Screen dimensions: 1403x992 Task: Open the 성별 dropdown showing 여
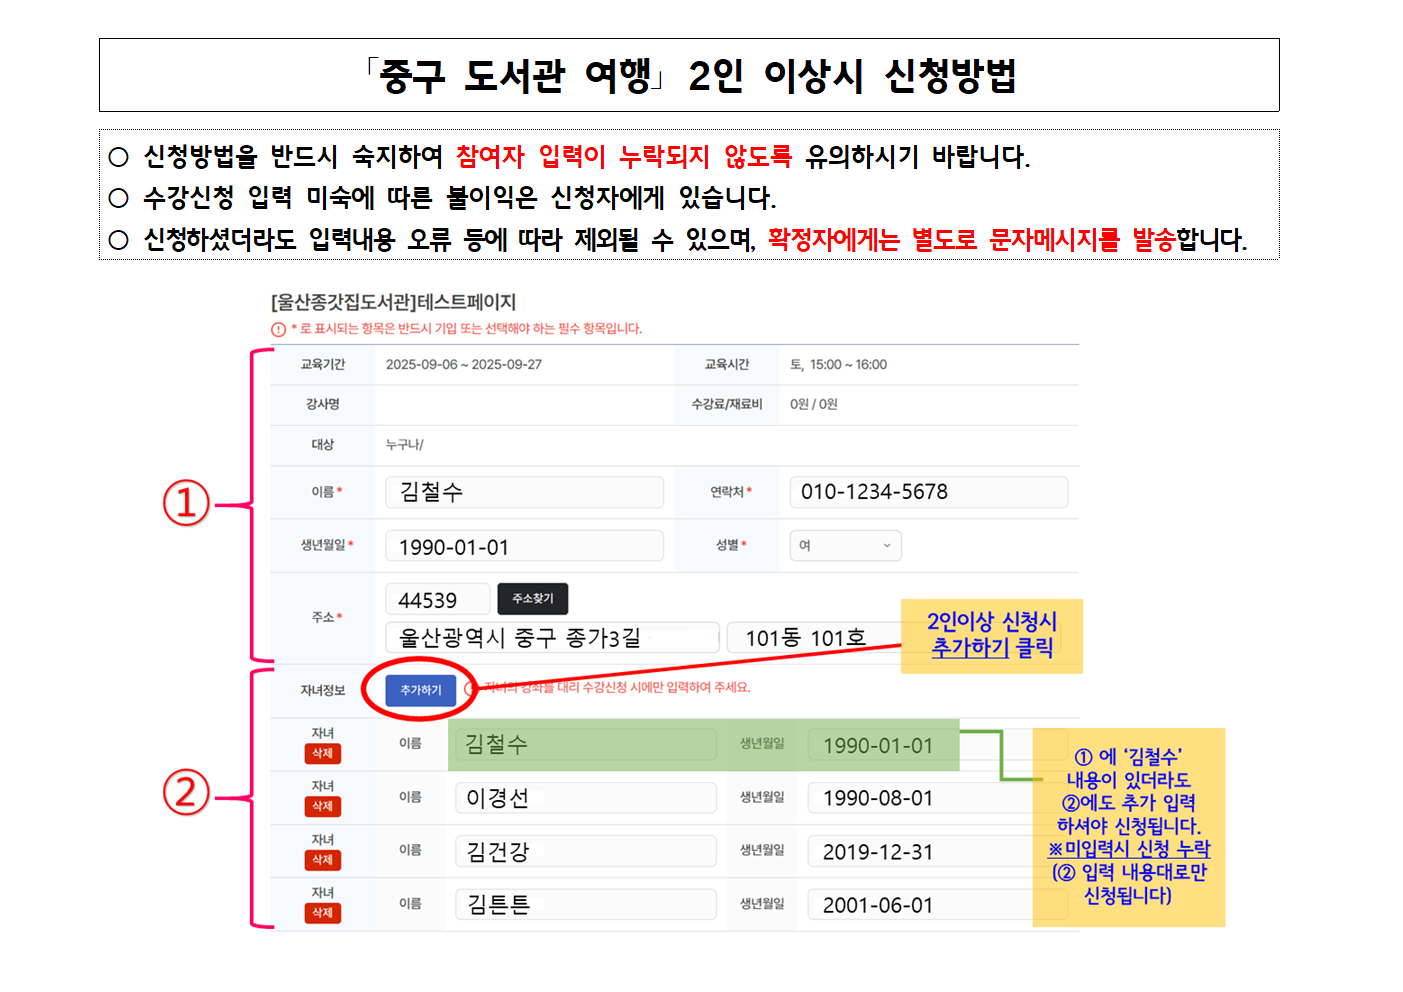[x=846, y=546]
